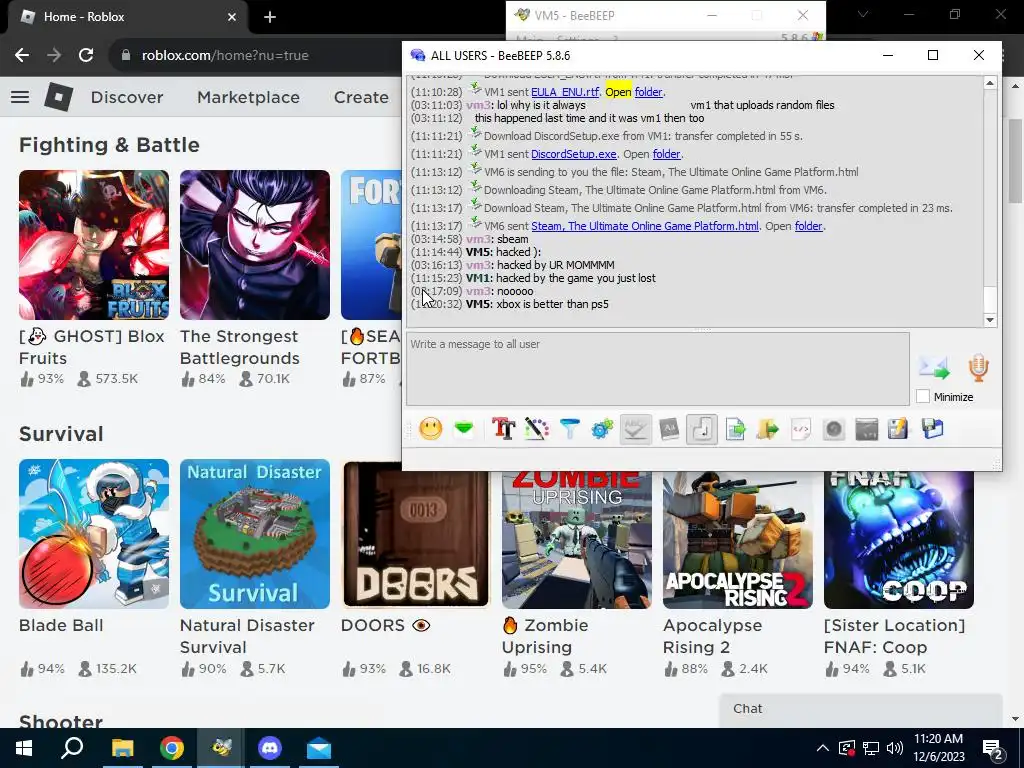
Task: Open File Explorer from taskbar
Action: click(x=122, y=748)
